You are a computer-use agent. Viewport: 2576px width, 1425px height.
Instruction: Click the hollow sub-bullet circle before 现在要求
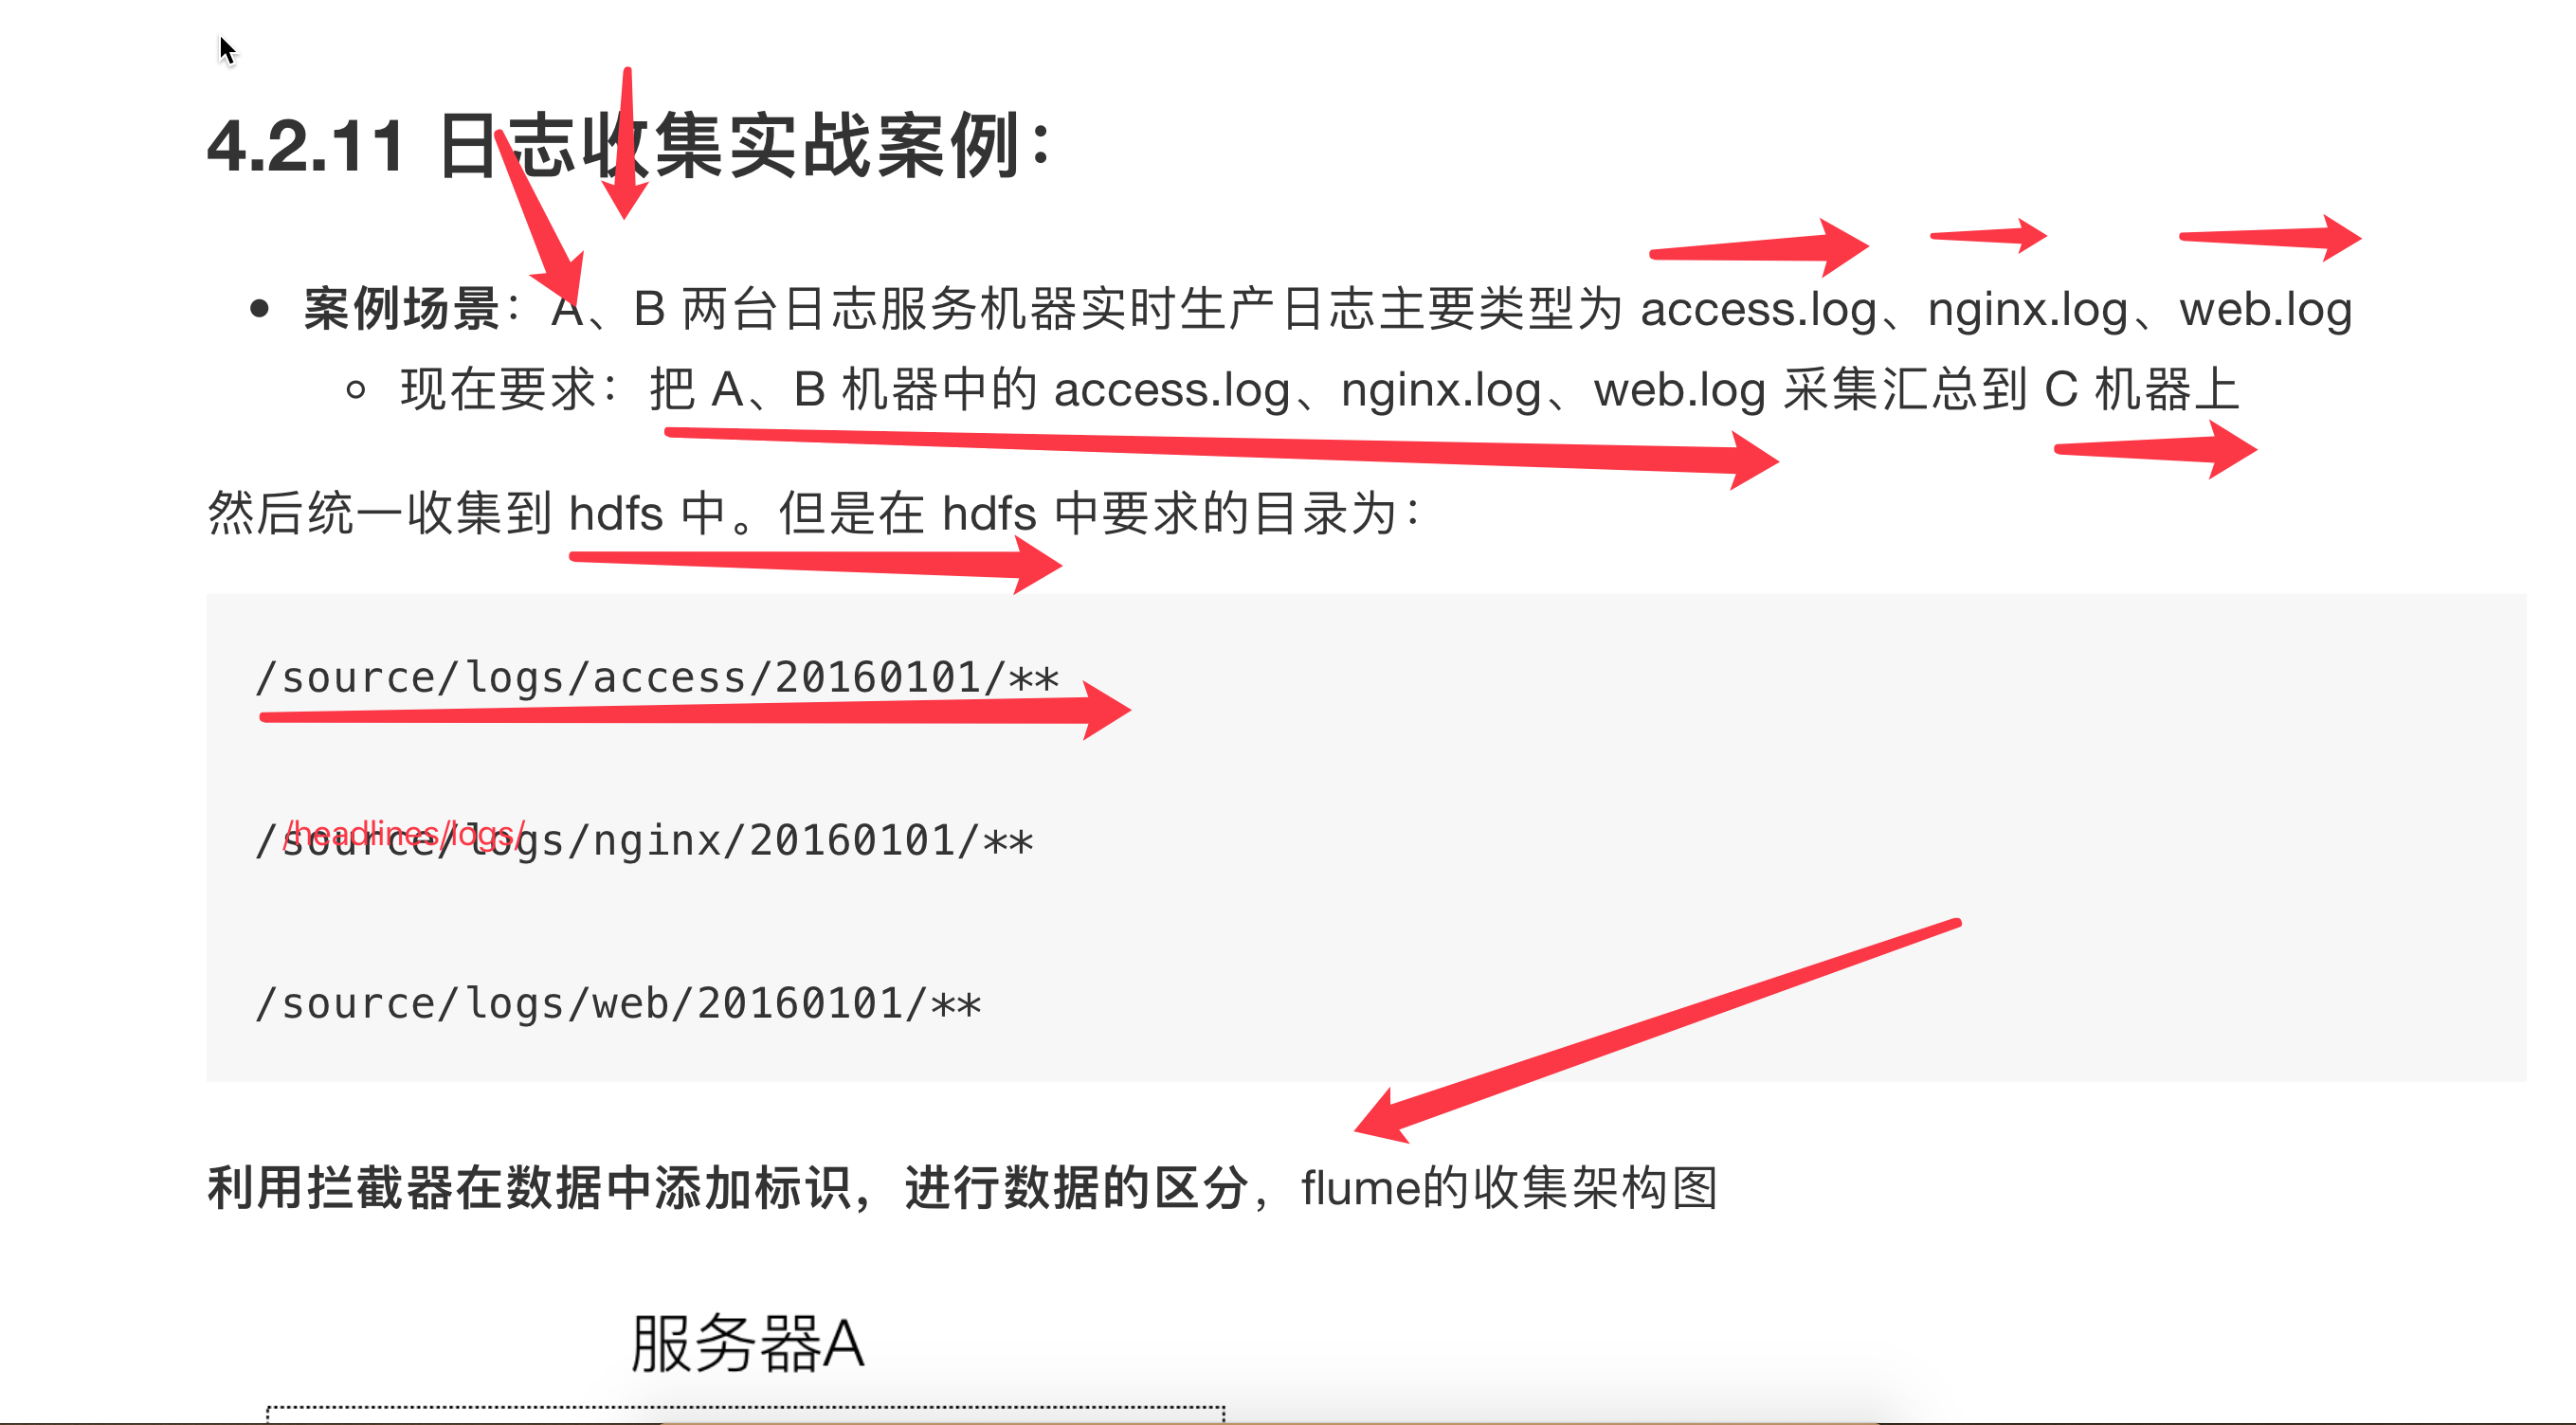coord(355,390)
